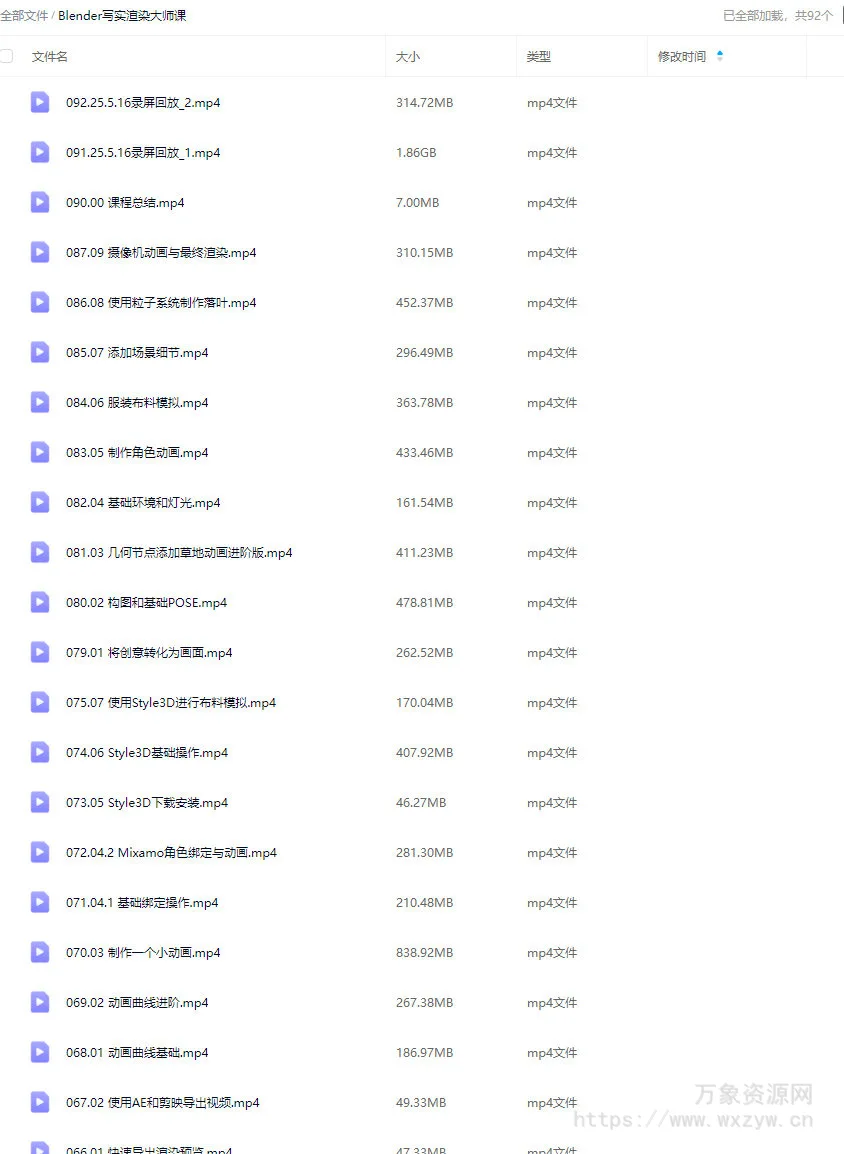The height and width of the screenshot is (1154, 844).
Task: Open 067.02 使用AE和剪映导出视频.mp4
Action: point(163,1103)
